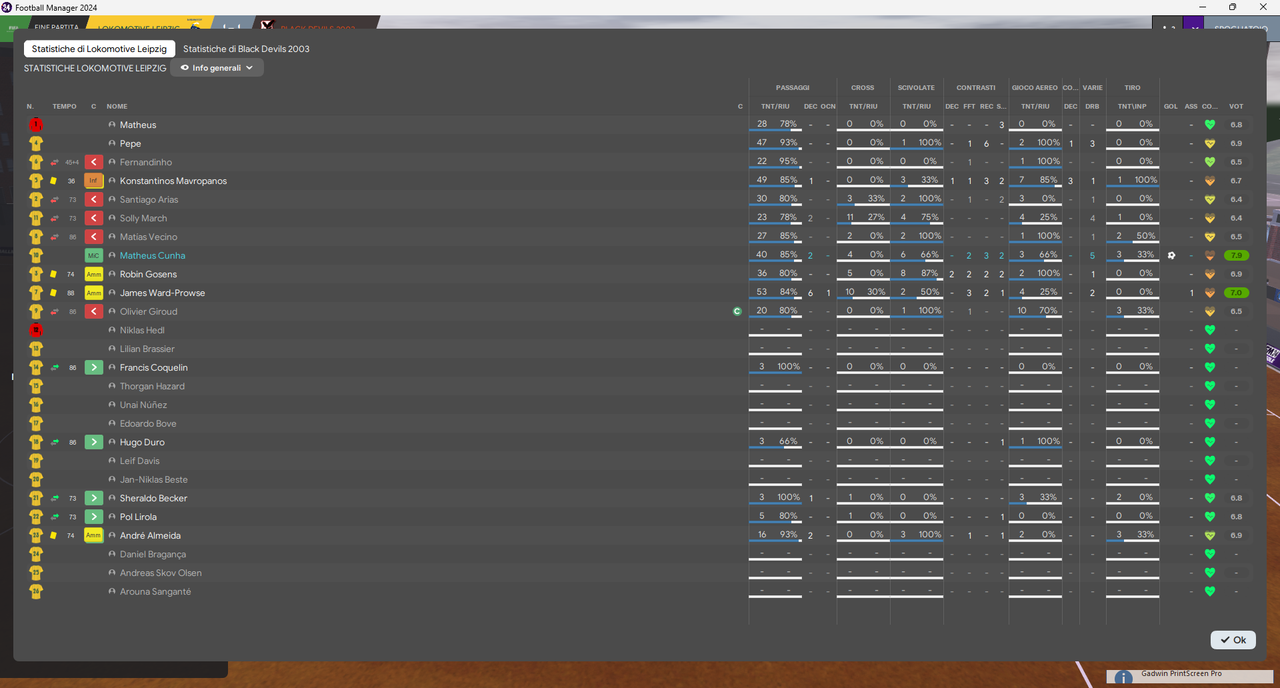
Task: Click the yellow card icon in Mavropanos's row
Action: [x=53, y=181]
